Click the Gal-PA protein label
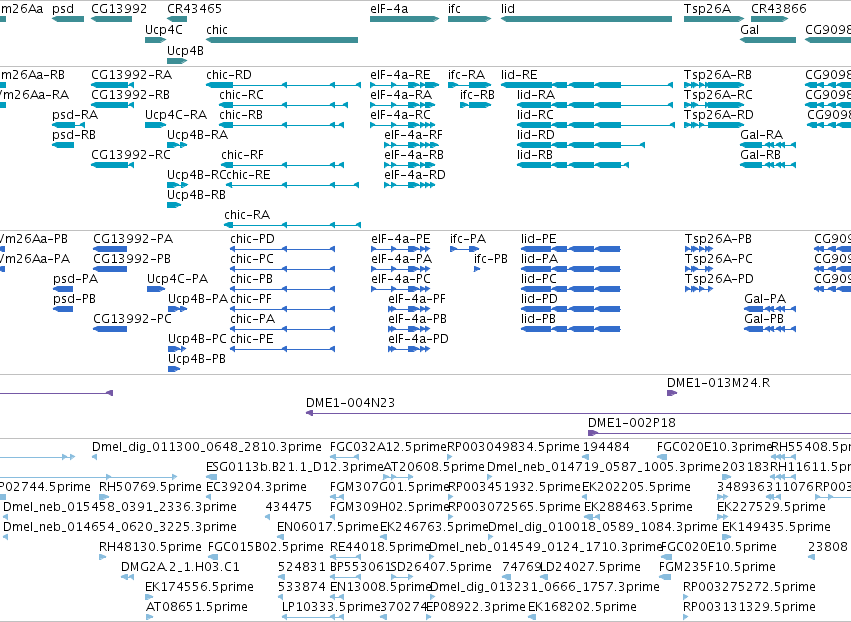Viewport: 851px width, 622px height. point(765,299)
